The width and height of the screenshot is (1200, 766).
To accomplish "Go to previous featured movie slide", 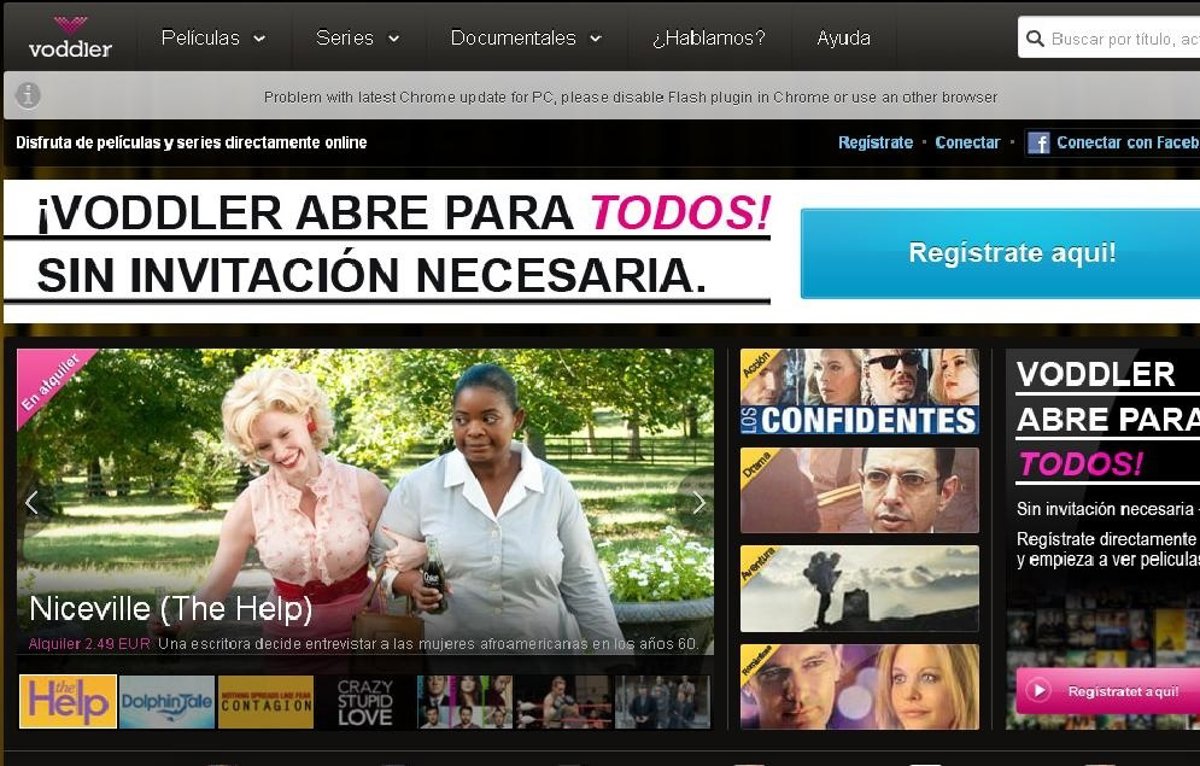I will coord(32,502).
